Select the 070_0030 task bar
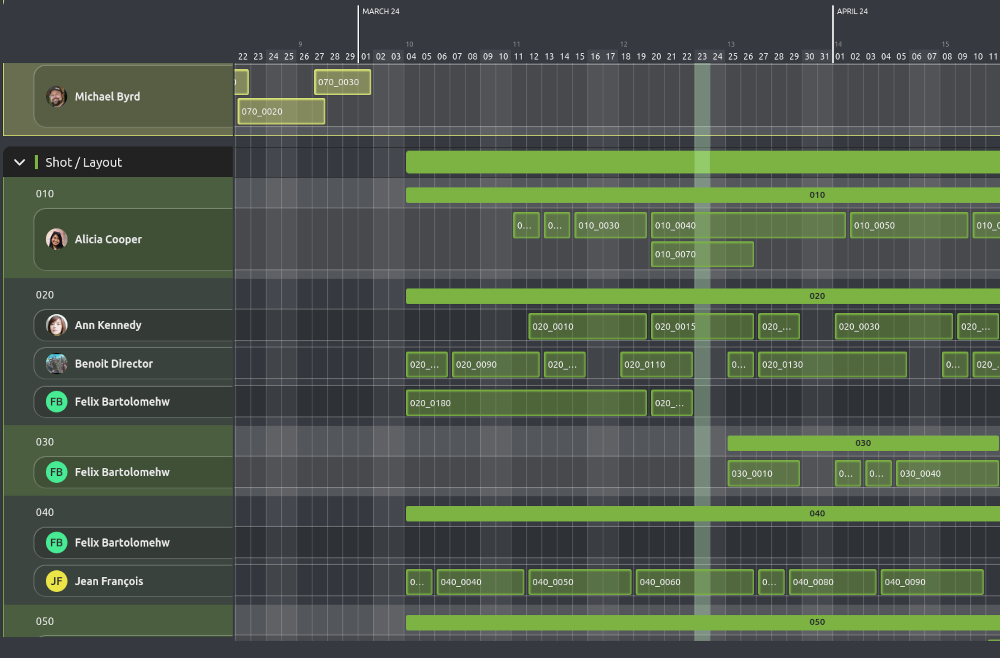1000x658 pixels. pos(342,82)
